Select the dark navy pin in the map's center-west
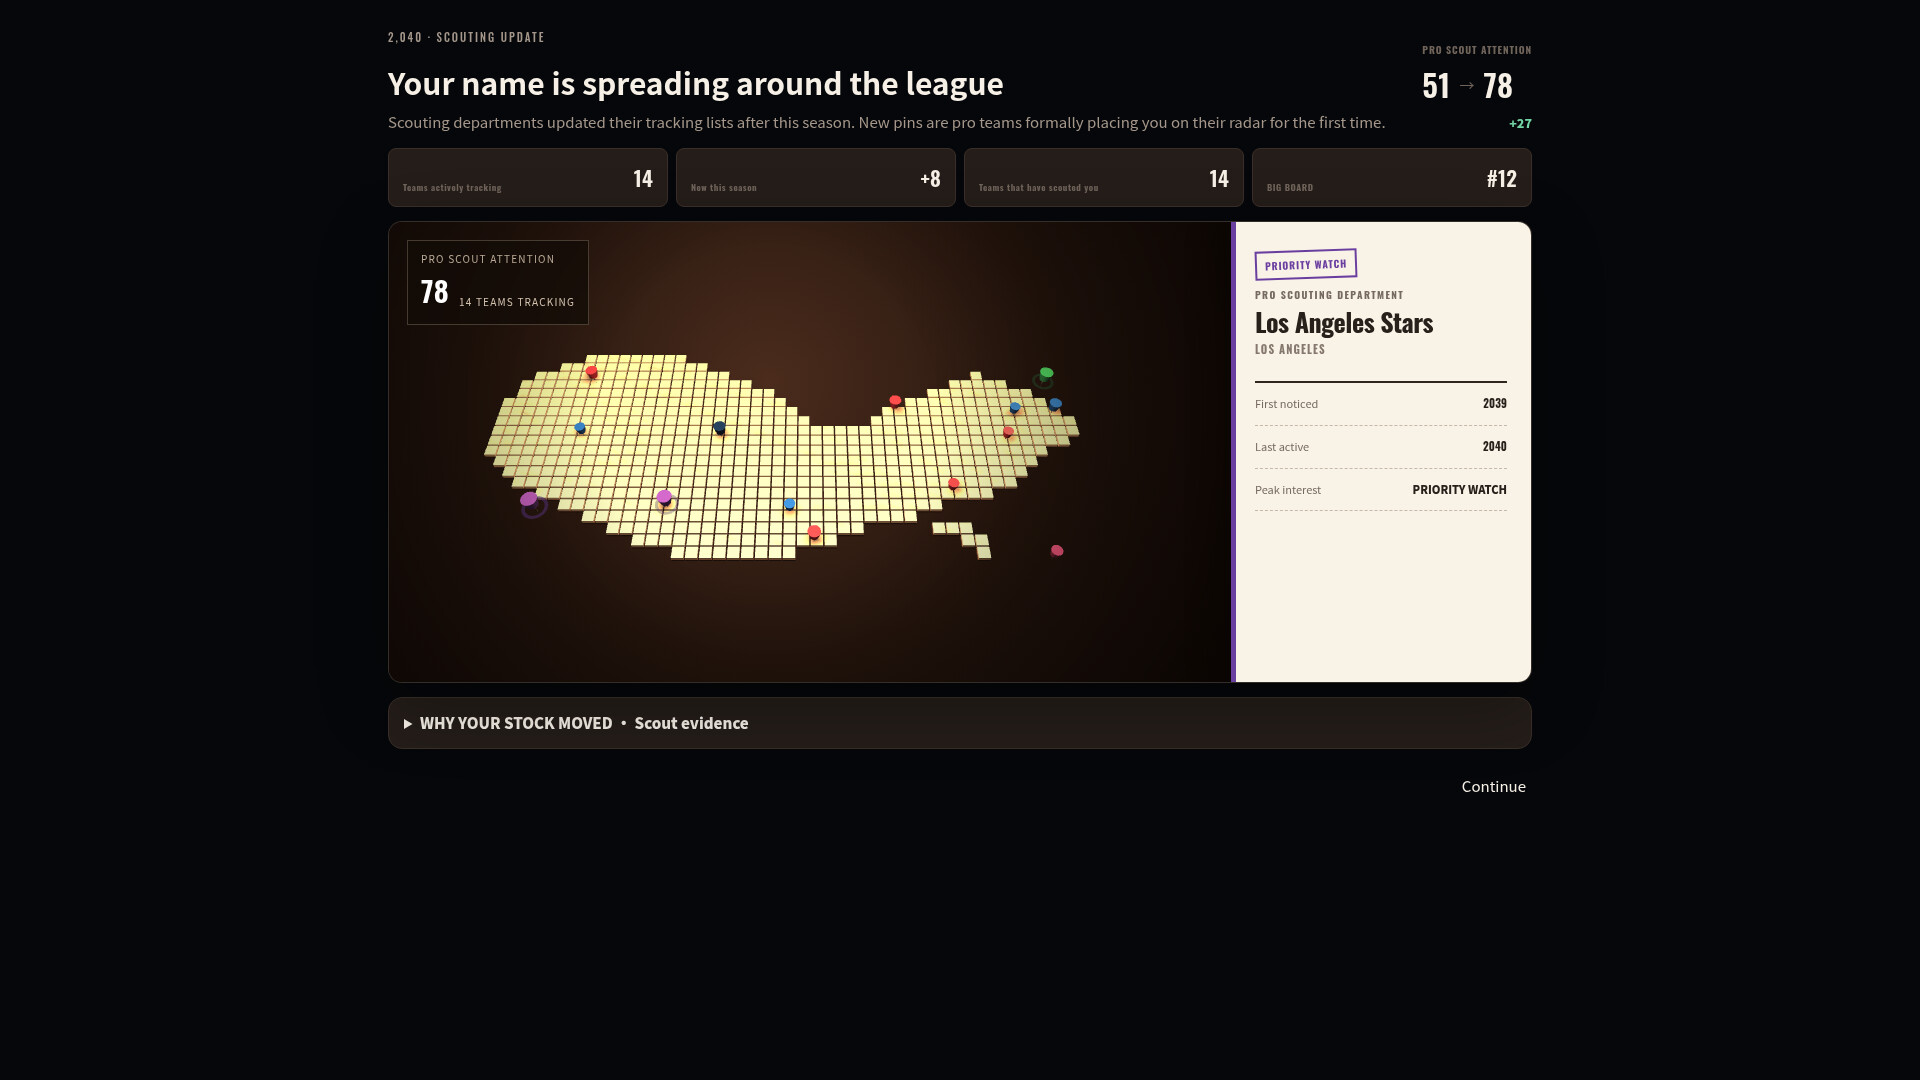Screen dimensions: 1920x1080 click(719, 427)
